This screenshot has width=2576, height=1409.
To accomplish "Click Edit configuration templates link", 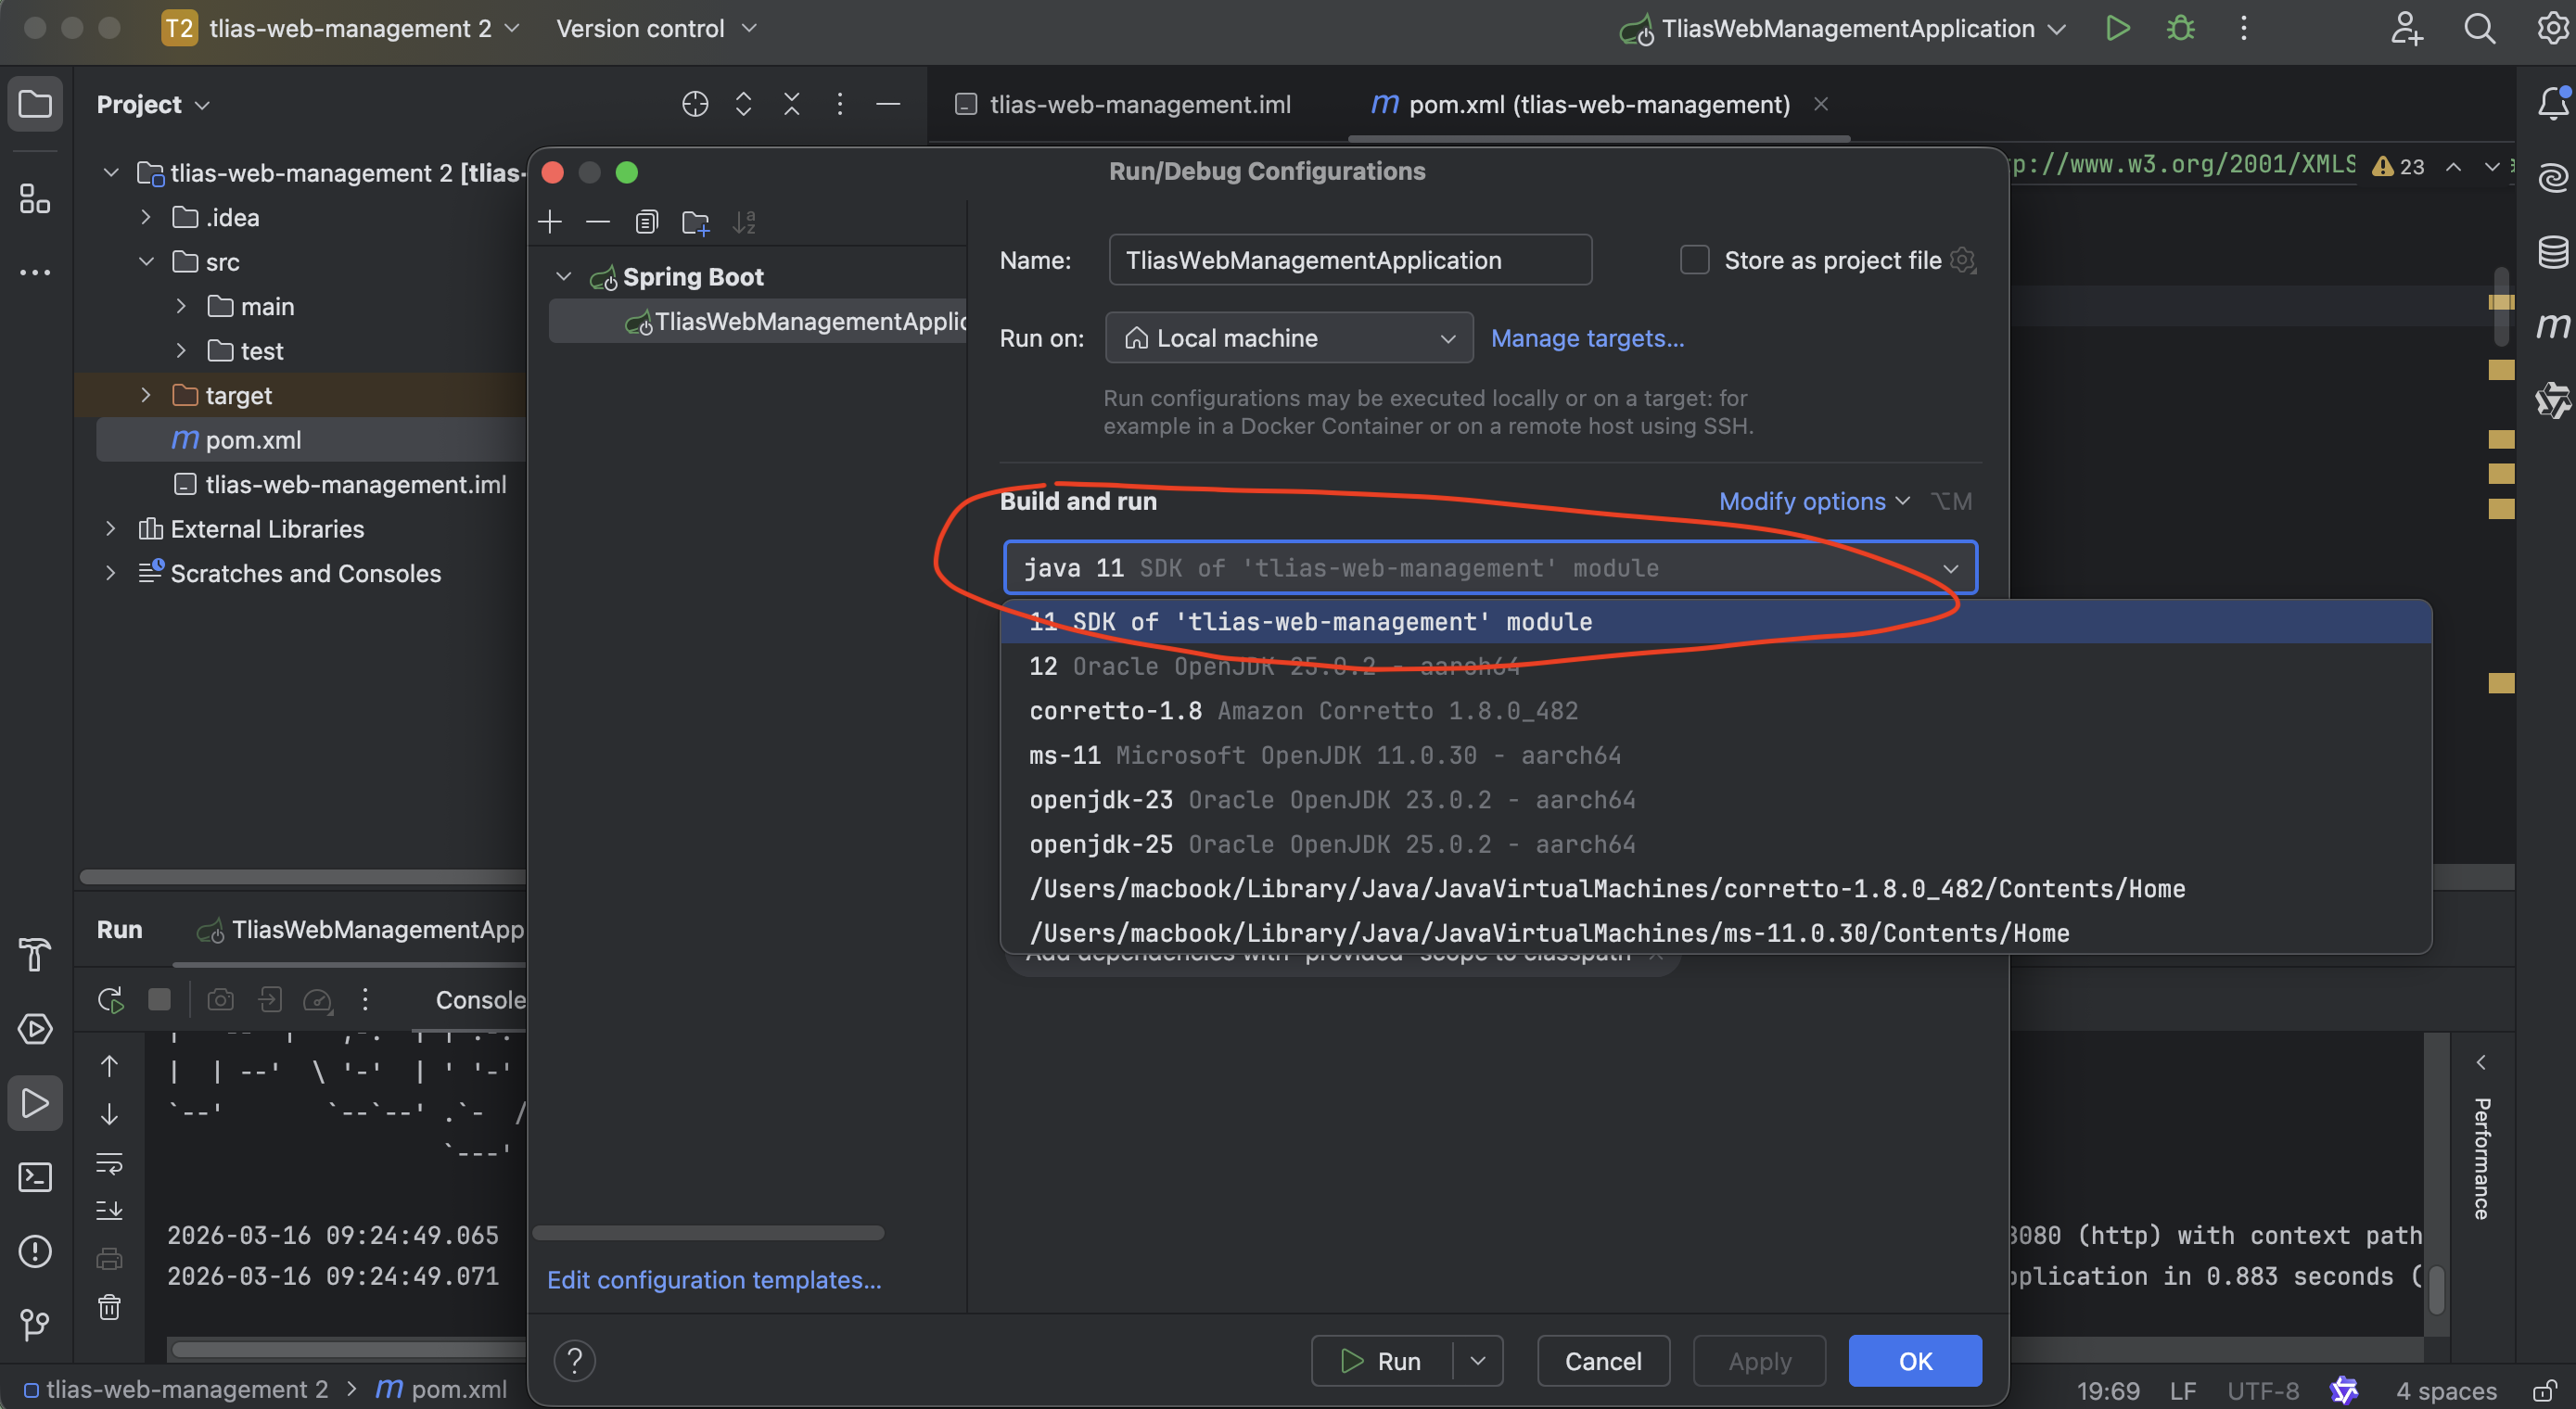I will 714,1279.
